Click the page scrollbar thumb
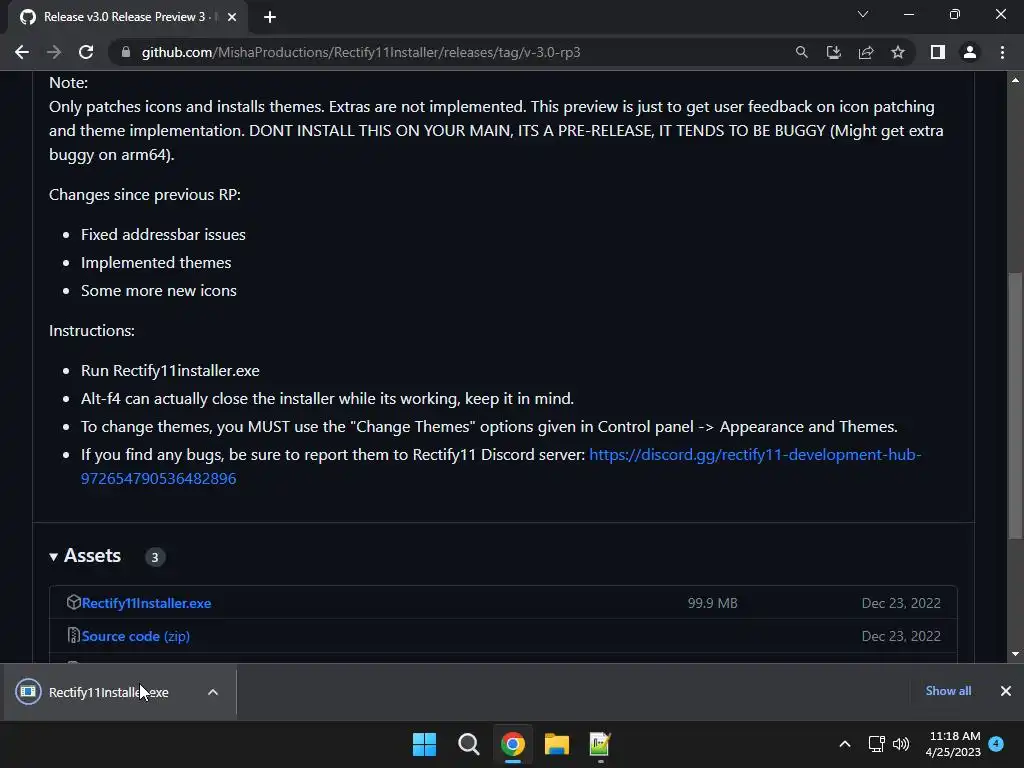Image resolution: width=1024 pixels, height=768 pixels. (x=1015, y=405)
